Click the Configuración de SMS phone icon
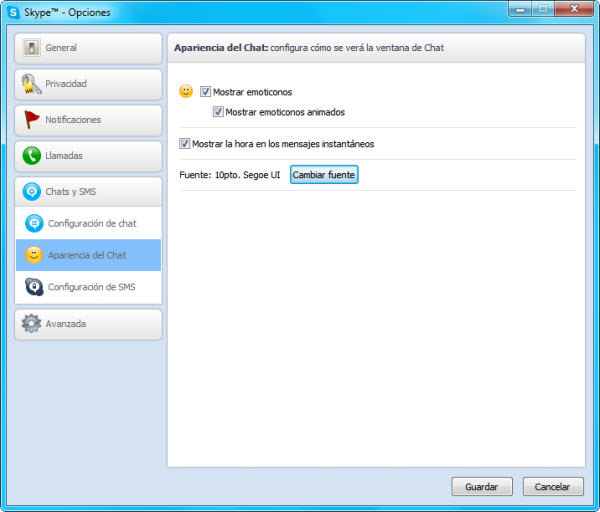Screen dimensions: 600x512 point(34,287)
